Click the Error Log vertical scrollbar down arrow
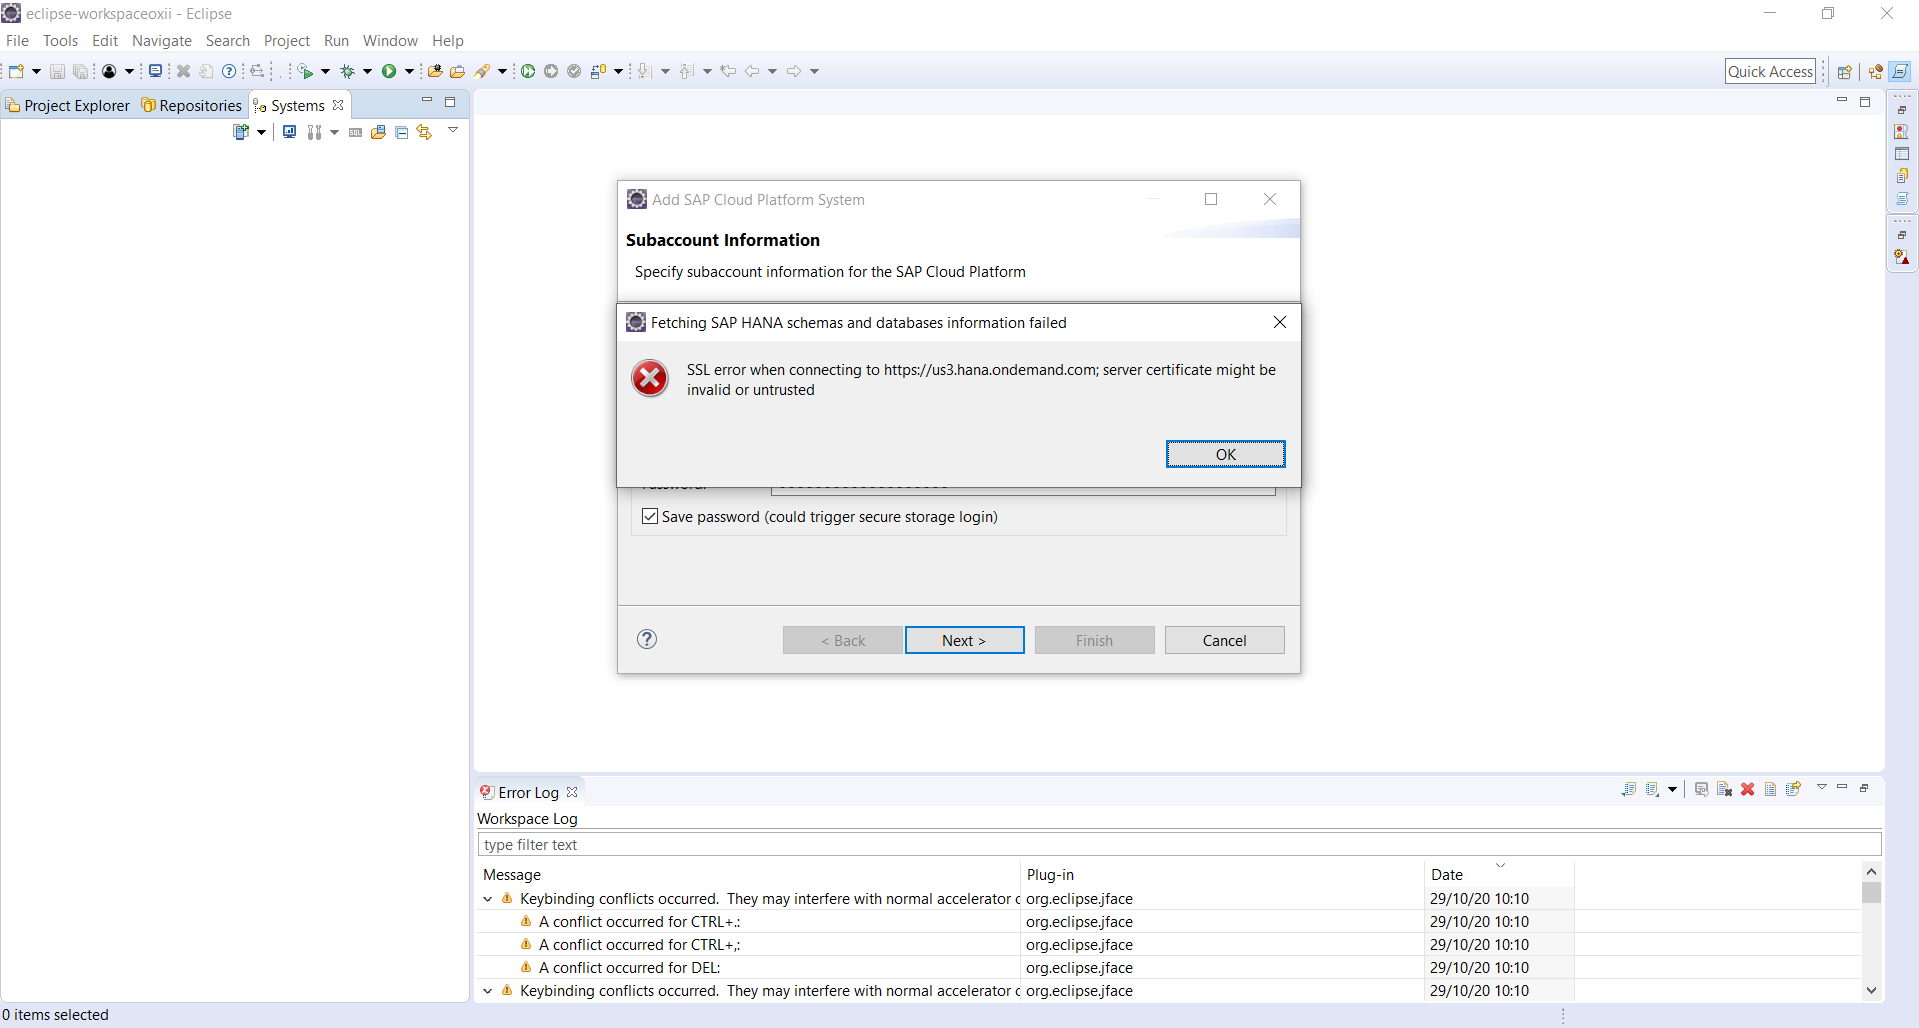The image size is (1919, 1028). tap(1871, 990)
